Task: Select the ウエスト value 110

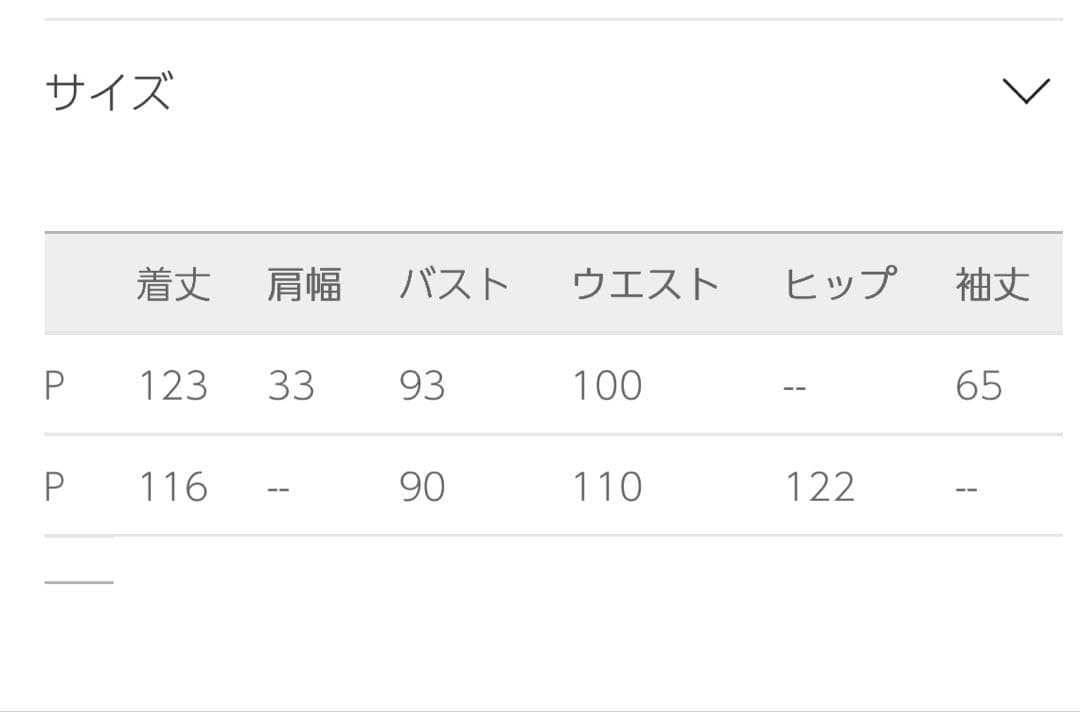Action: (x=607, y=487)
